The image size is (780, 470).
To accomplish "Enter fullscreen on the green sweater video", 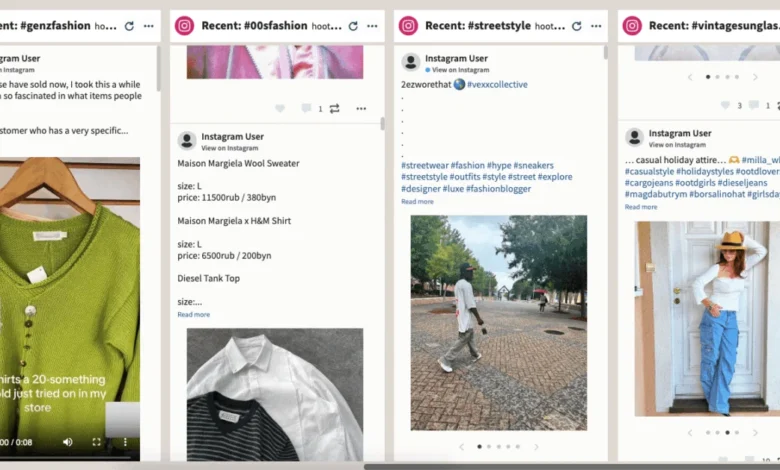I will pos(97,441).
